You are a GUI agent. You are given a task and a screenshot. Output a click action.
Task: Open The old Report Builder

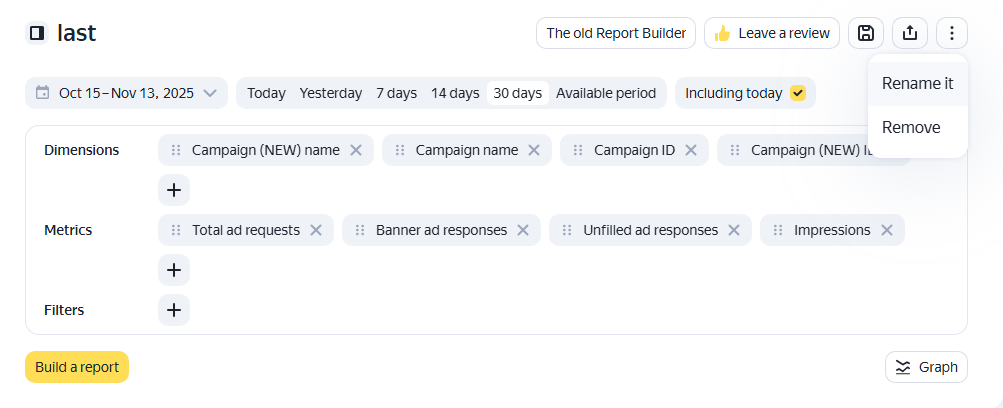point(616,33)
